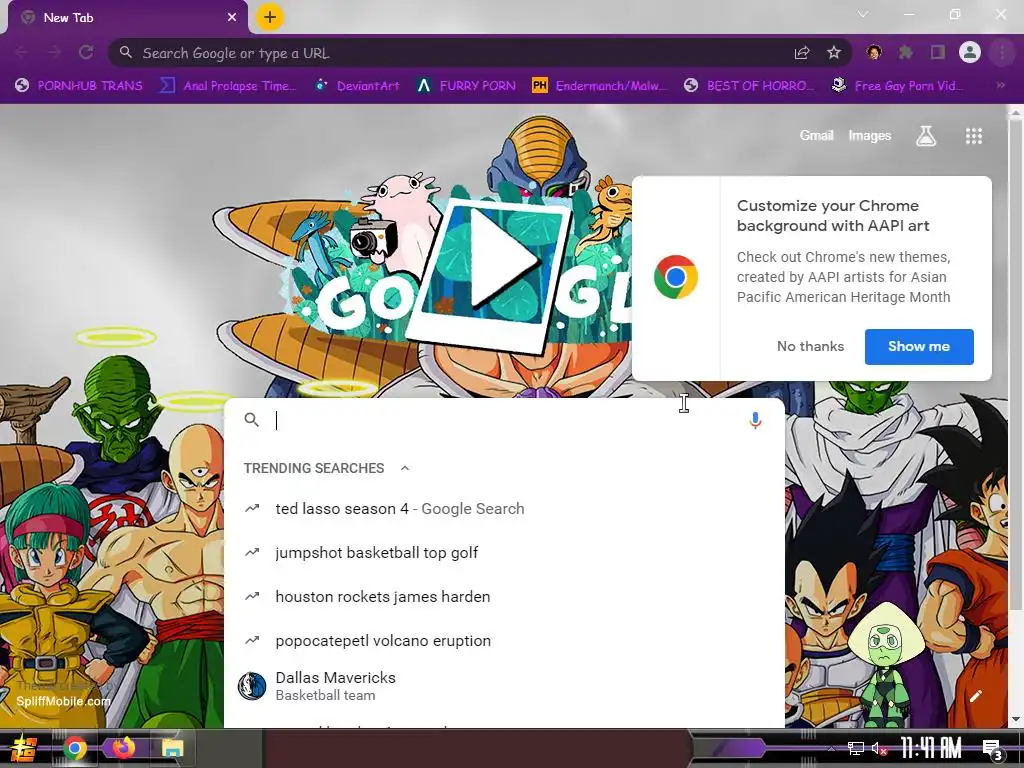Focus the Chrome address bar

457,53
